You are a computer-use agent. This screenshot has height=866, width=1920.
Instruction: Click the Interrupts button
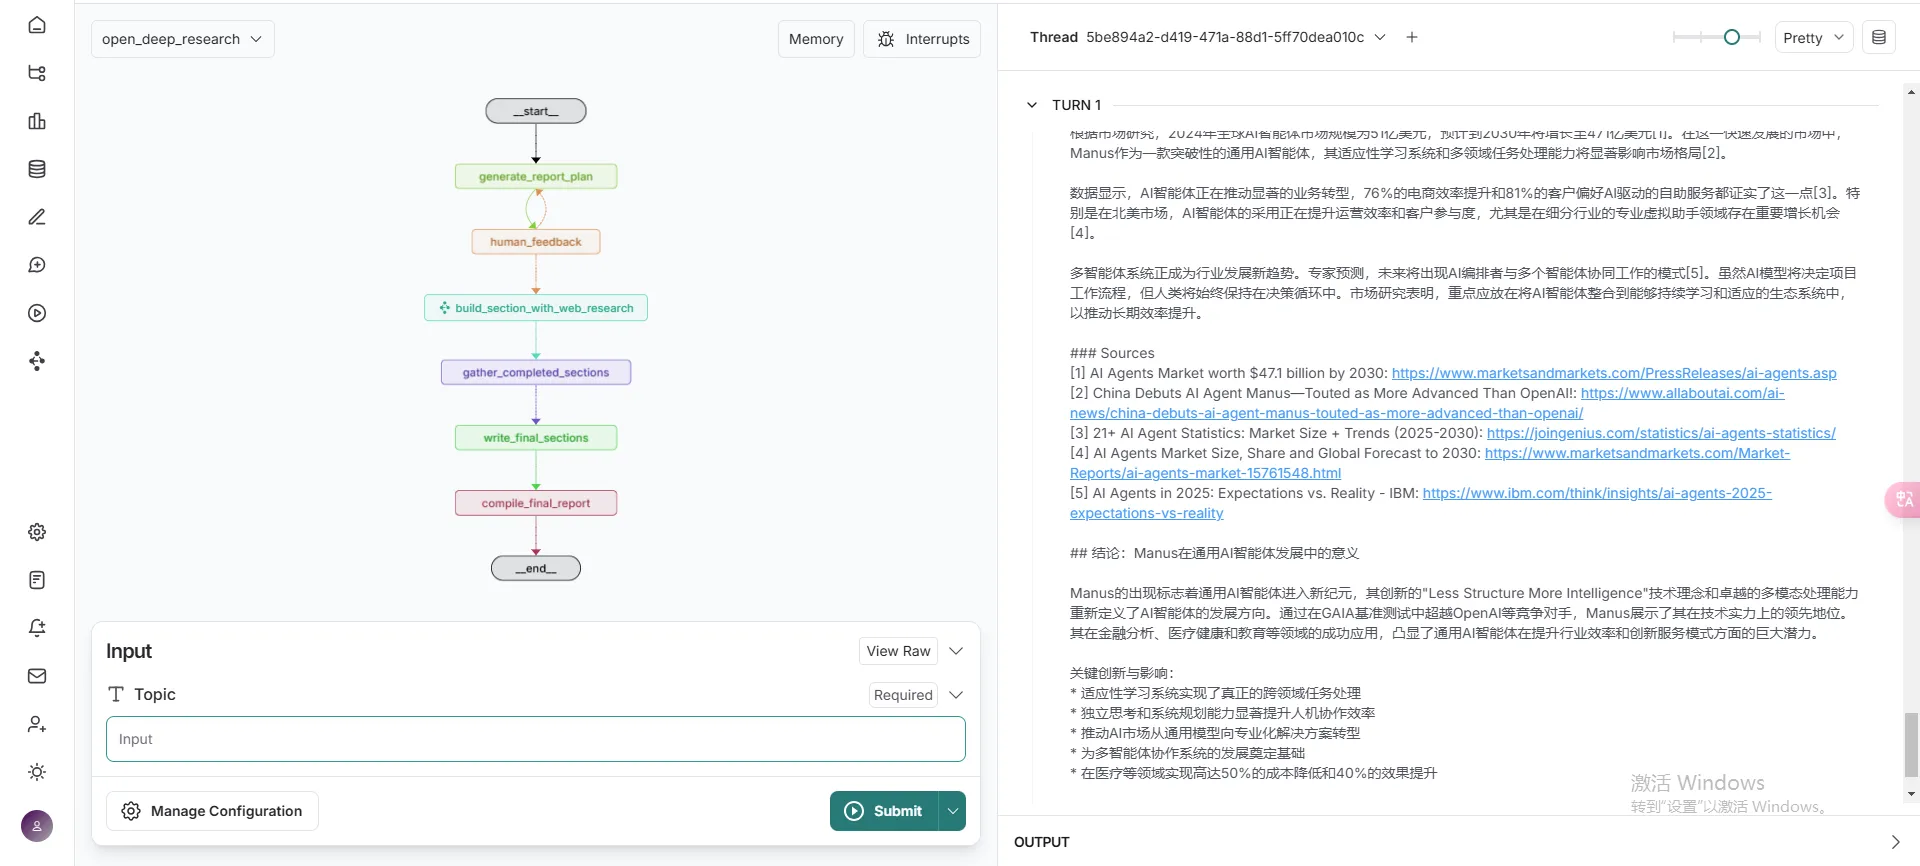(x=923, y=39)
